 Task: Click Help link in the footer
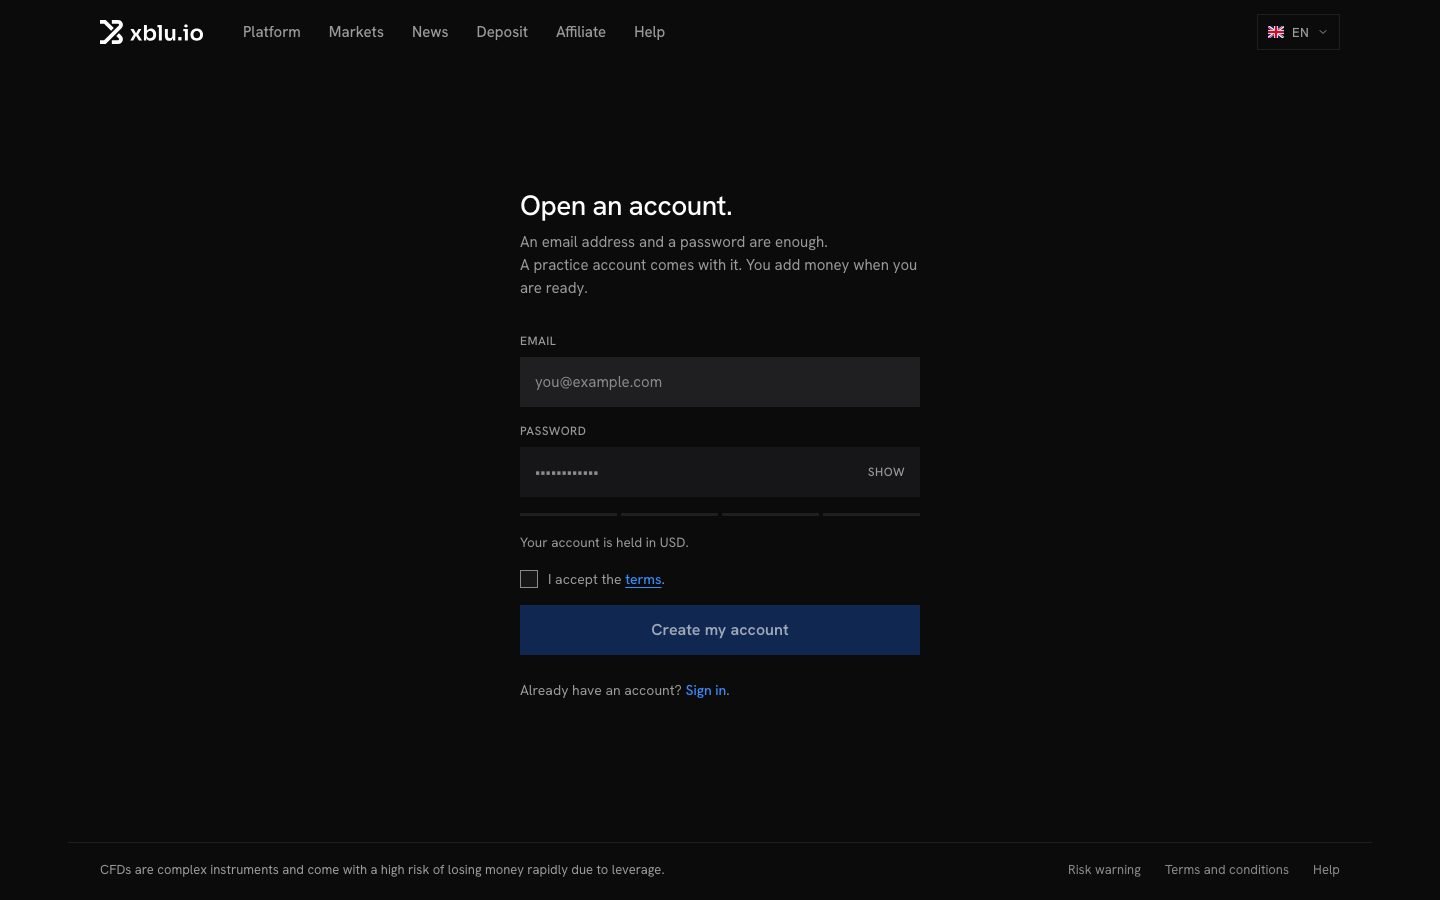pos(1326,870)
